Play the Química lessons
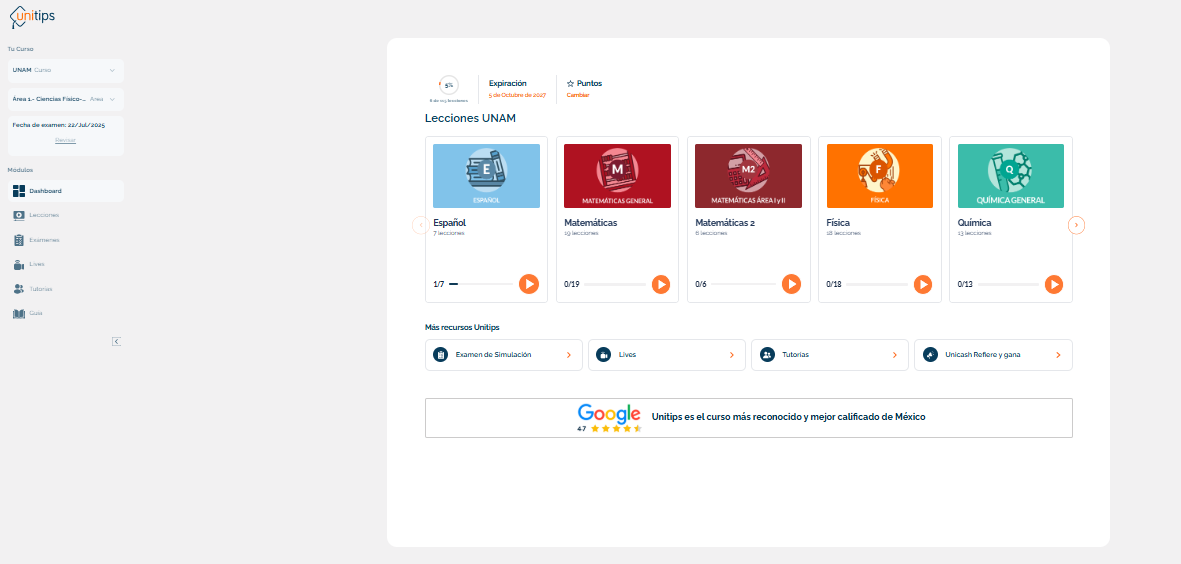 click(x=1054, y=284)
